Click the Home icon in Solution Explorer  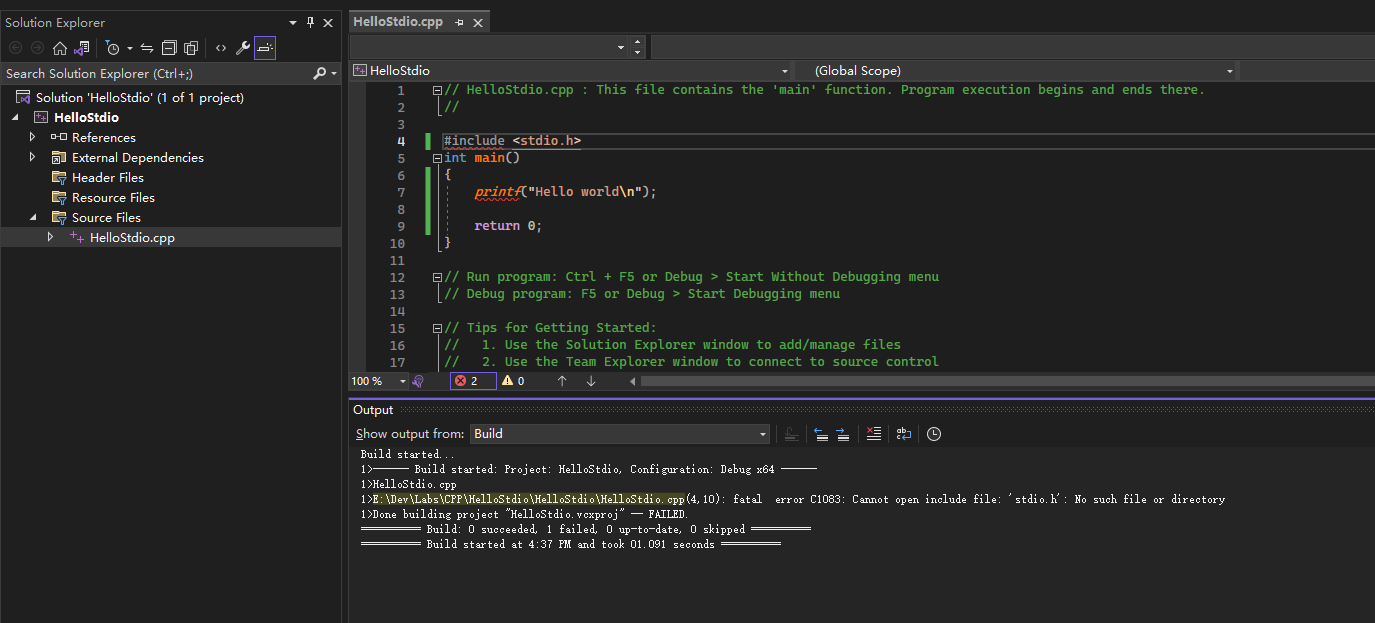point(59,47)
